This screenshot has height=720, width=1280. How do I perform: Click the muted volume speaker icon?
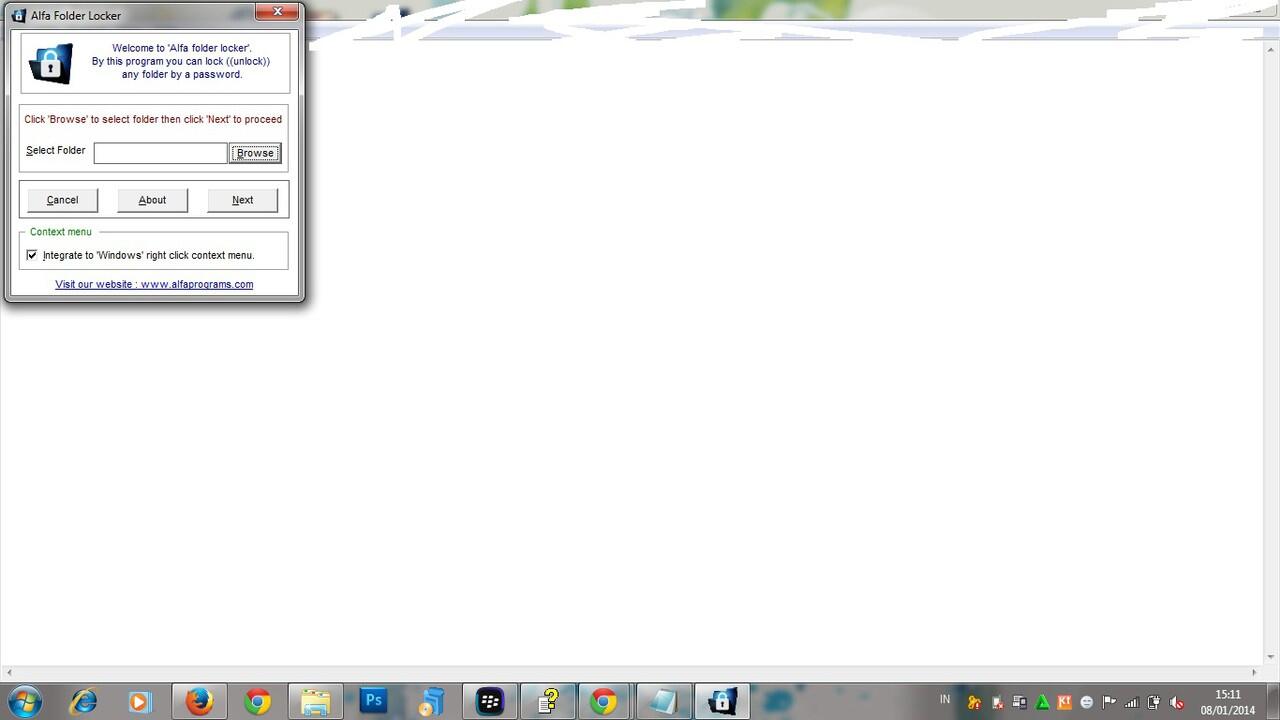pyautogui.click(x=1177, y=702)
